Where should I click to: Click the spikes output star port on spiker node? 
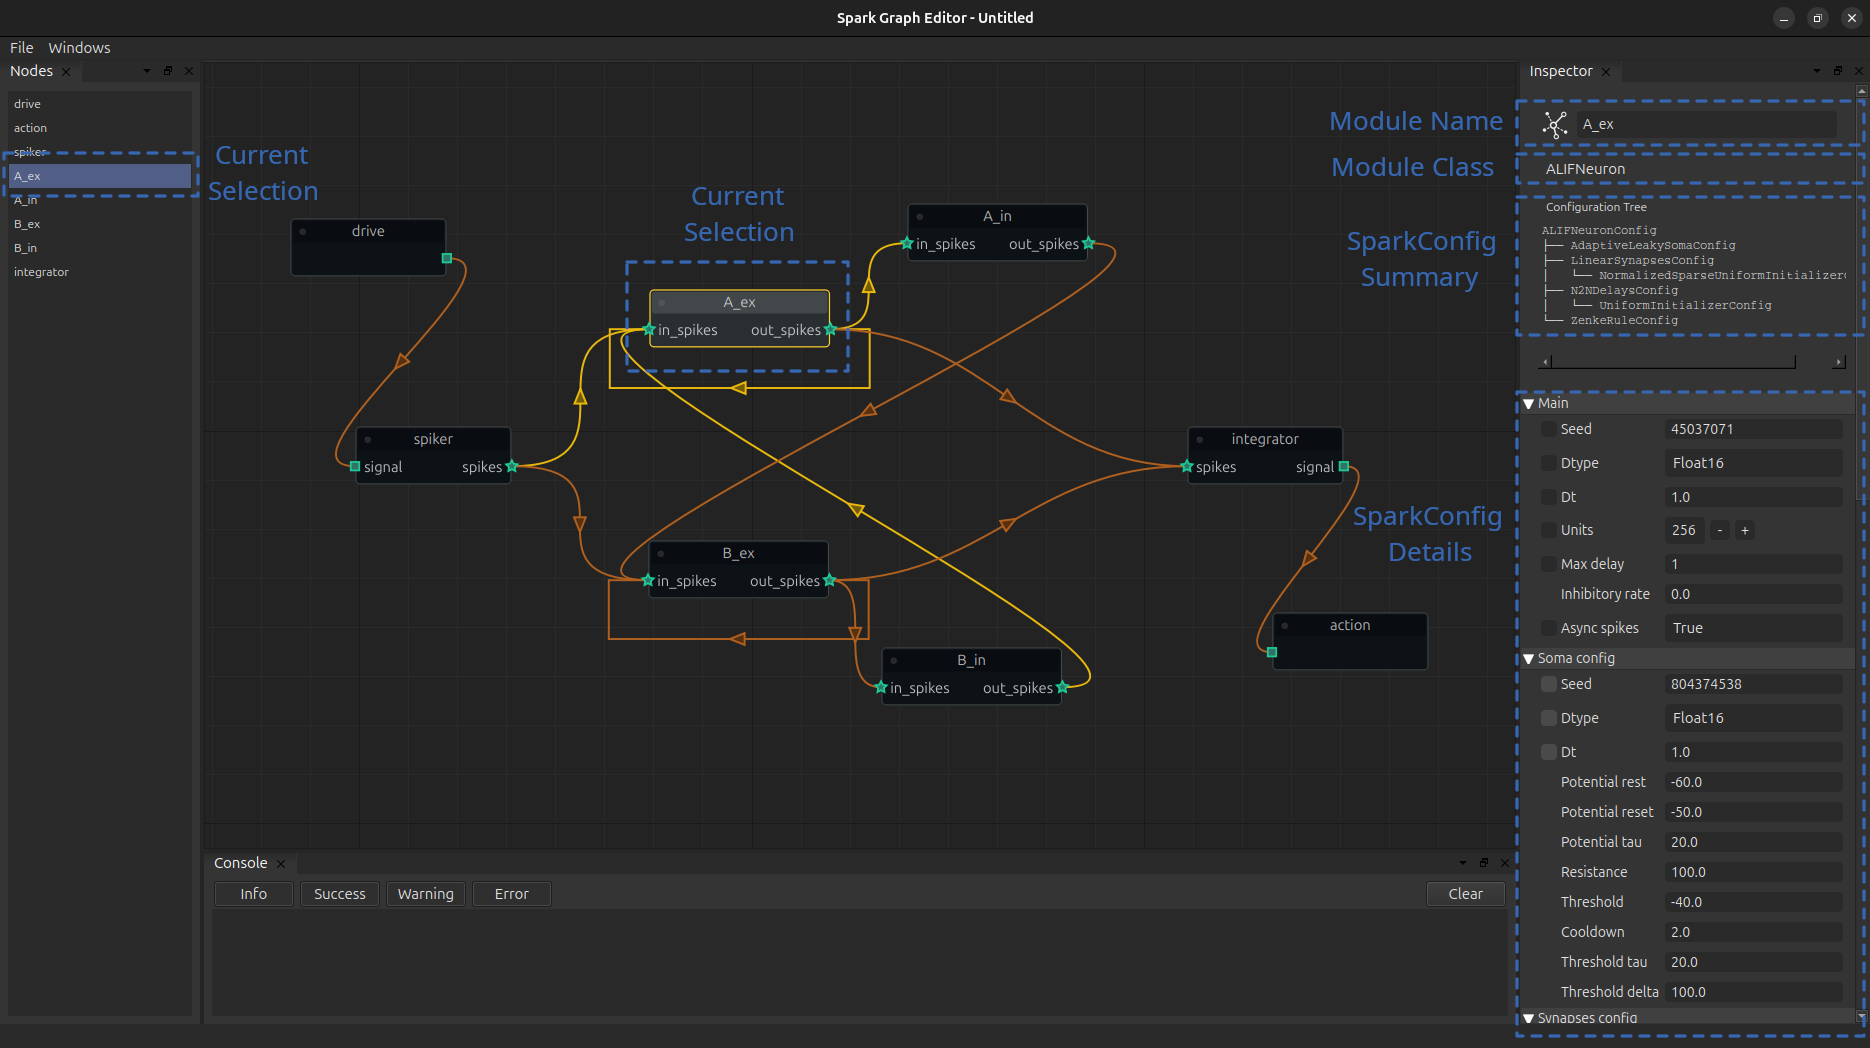[x=512, y=466]
